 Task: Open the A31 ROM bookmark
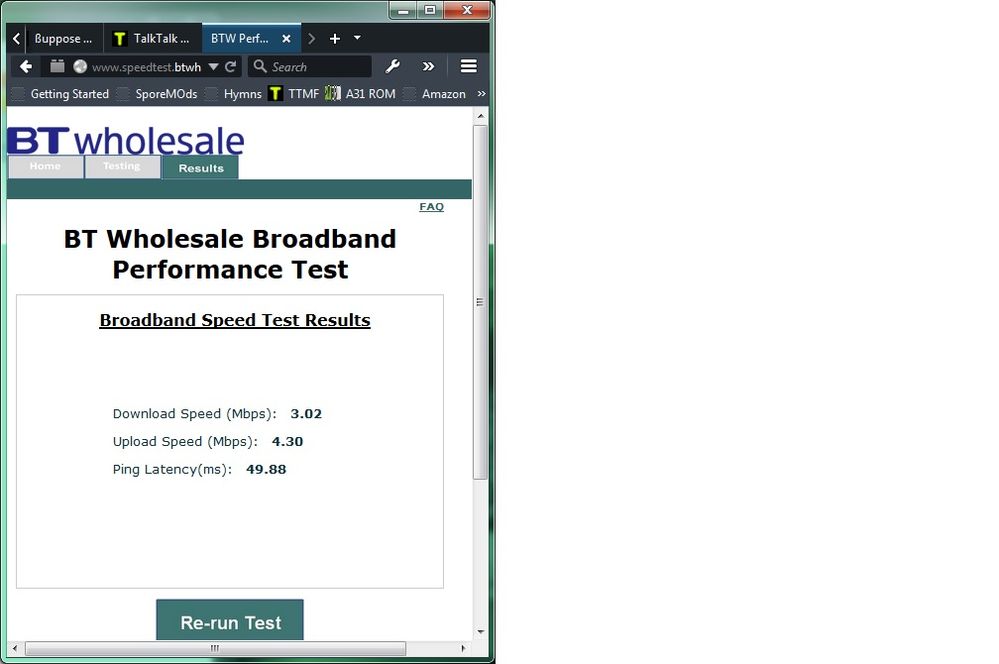(x=361, y=94)
